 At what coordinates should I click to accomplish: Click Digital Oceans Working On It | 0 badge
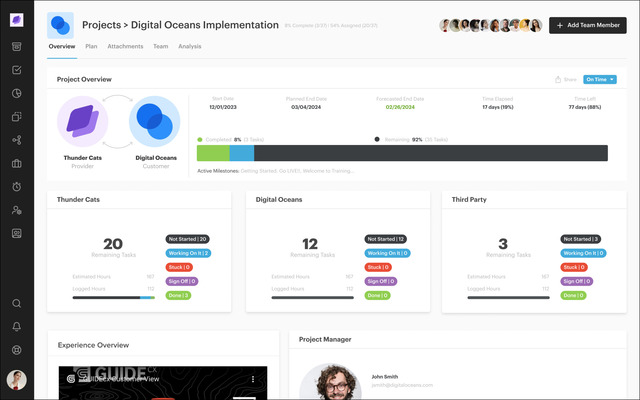click(387, 253)
